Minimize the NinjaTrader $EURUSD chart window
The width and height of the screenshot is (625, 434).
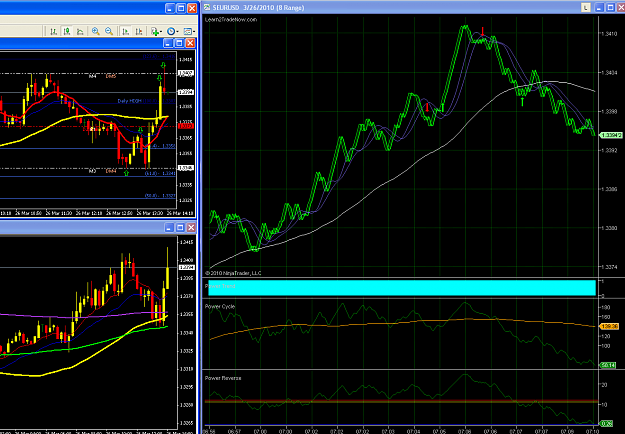(x=599, y=8)
